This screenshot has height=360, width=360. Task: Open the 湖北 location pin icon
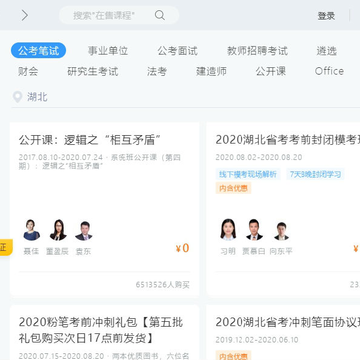point(17,97)
